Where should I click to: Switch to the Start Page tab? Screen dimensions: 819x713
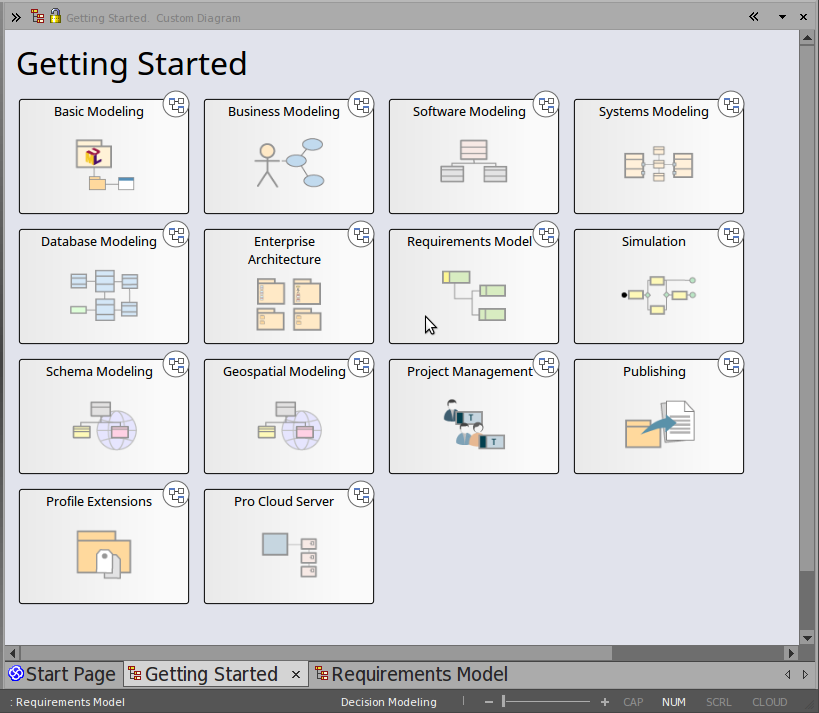click(62, 674)
